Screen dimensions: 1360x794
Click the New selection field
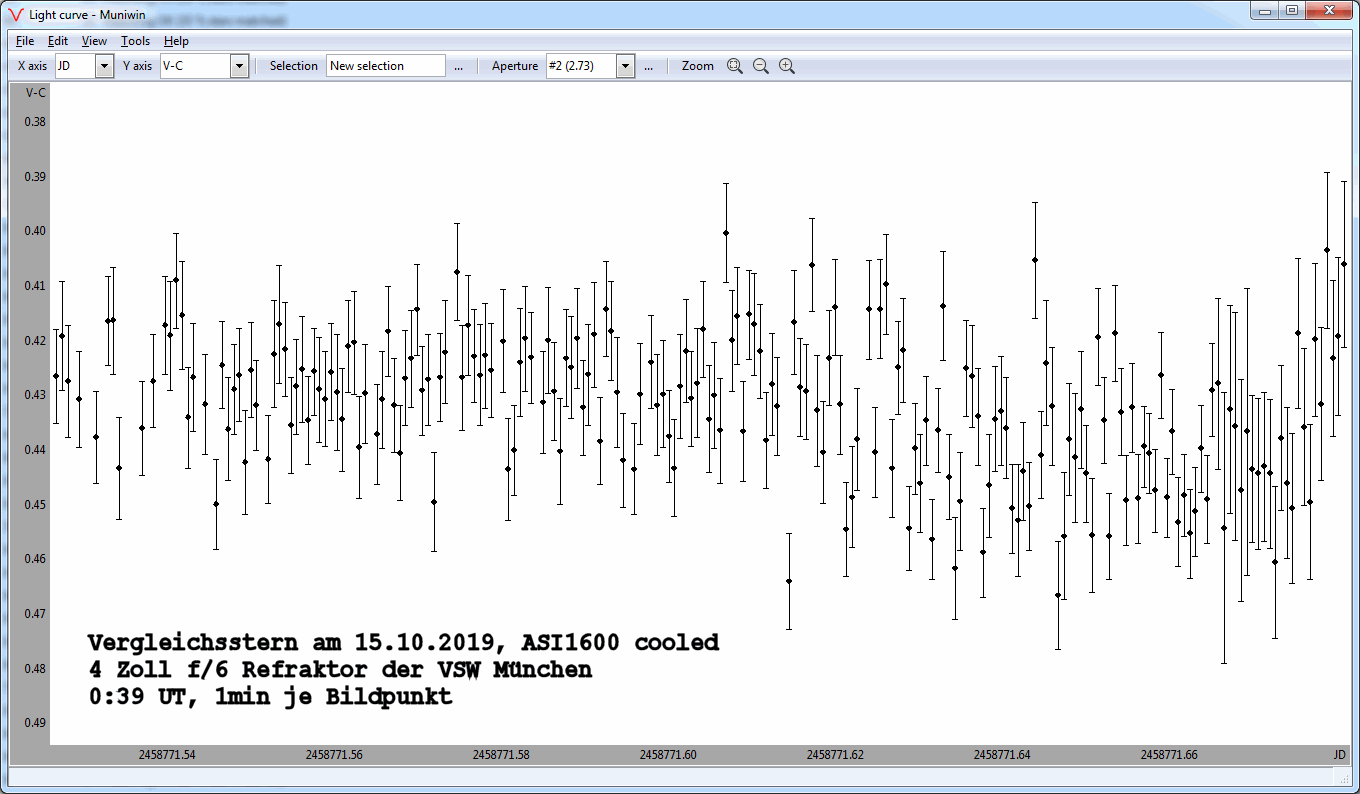[x=385, y=66]
